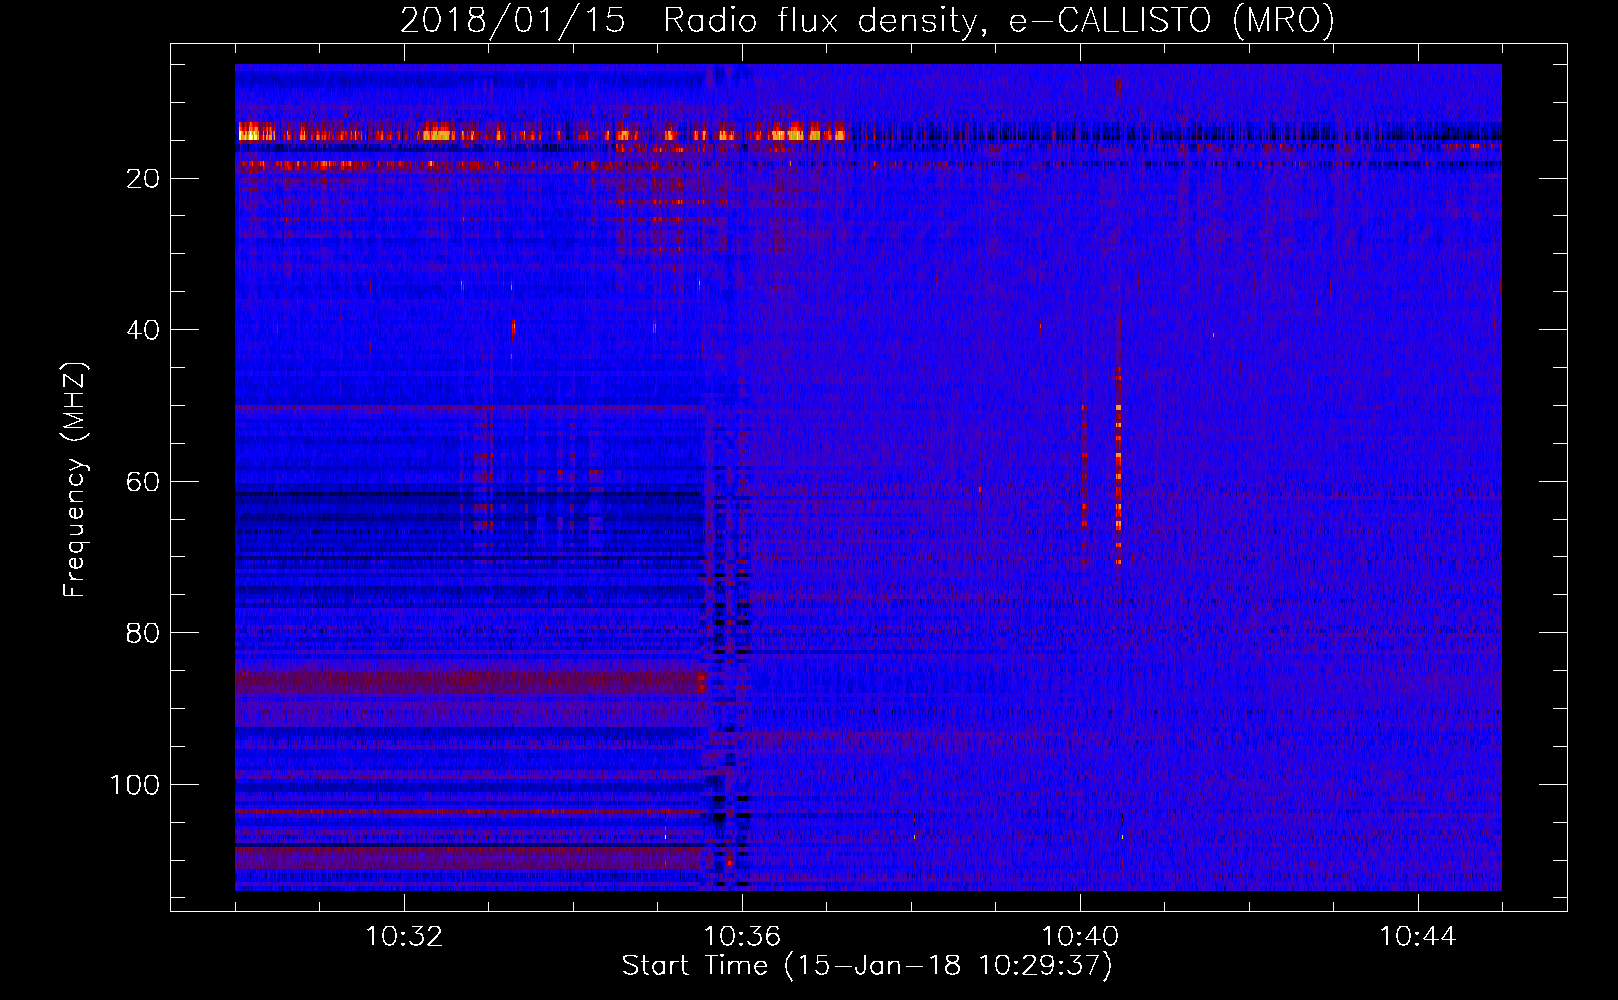The image size is (1618, 1000).
Task: Click the plot title "2018/01/15 Radio flux density, e-CALLISTO (MRO)"
Action: (x=867, y=20)
